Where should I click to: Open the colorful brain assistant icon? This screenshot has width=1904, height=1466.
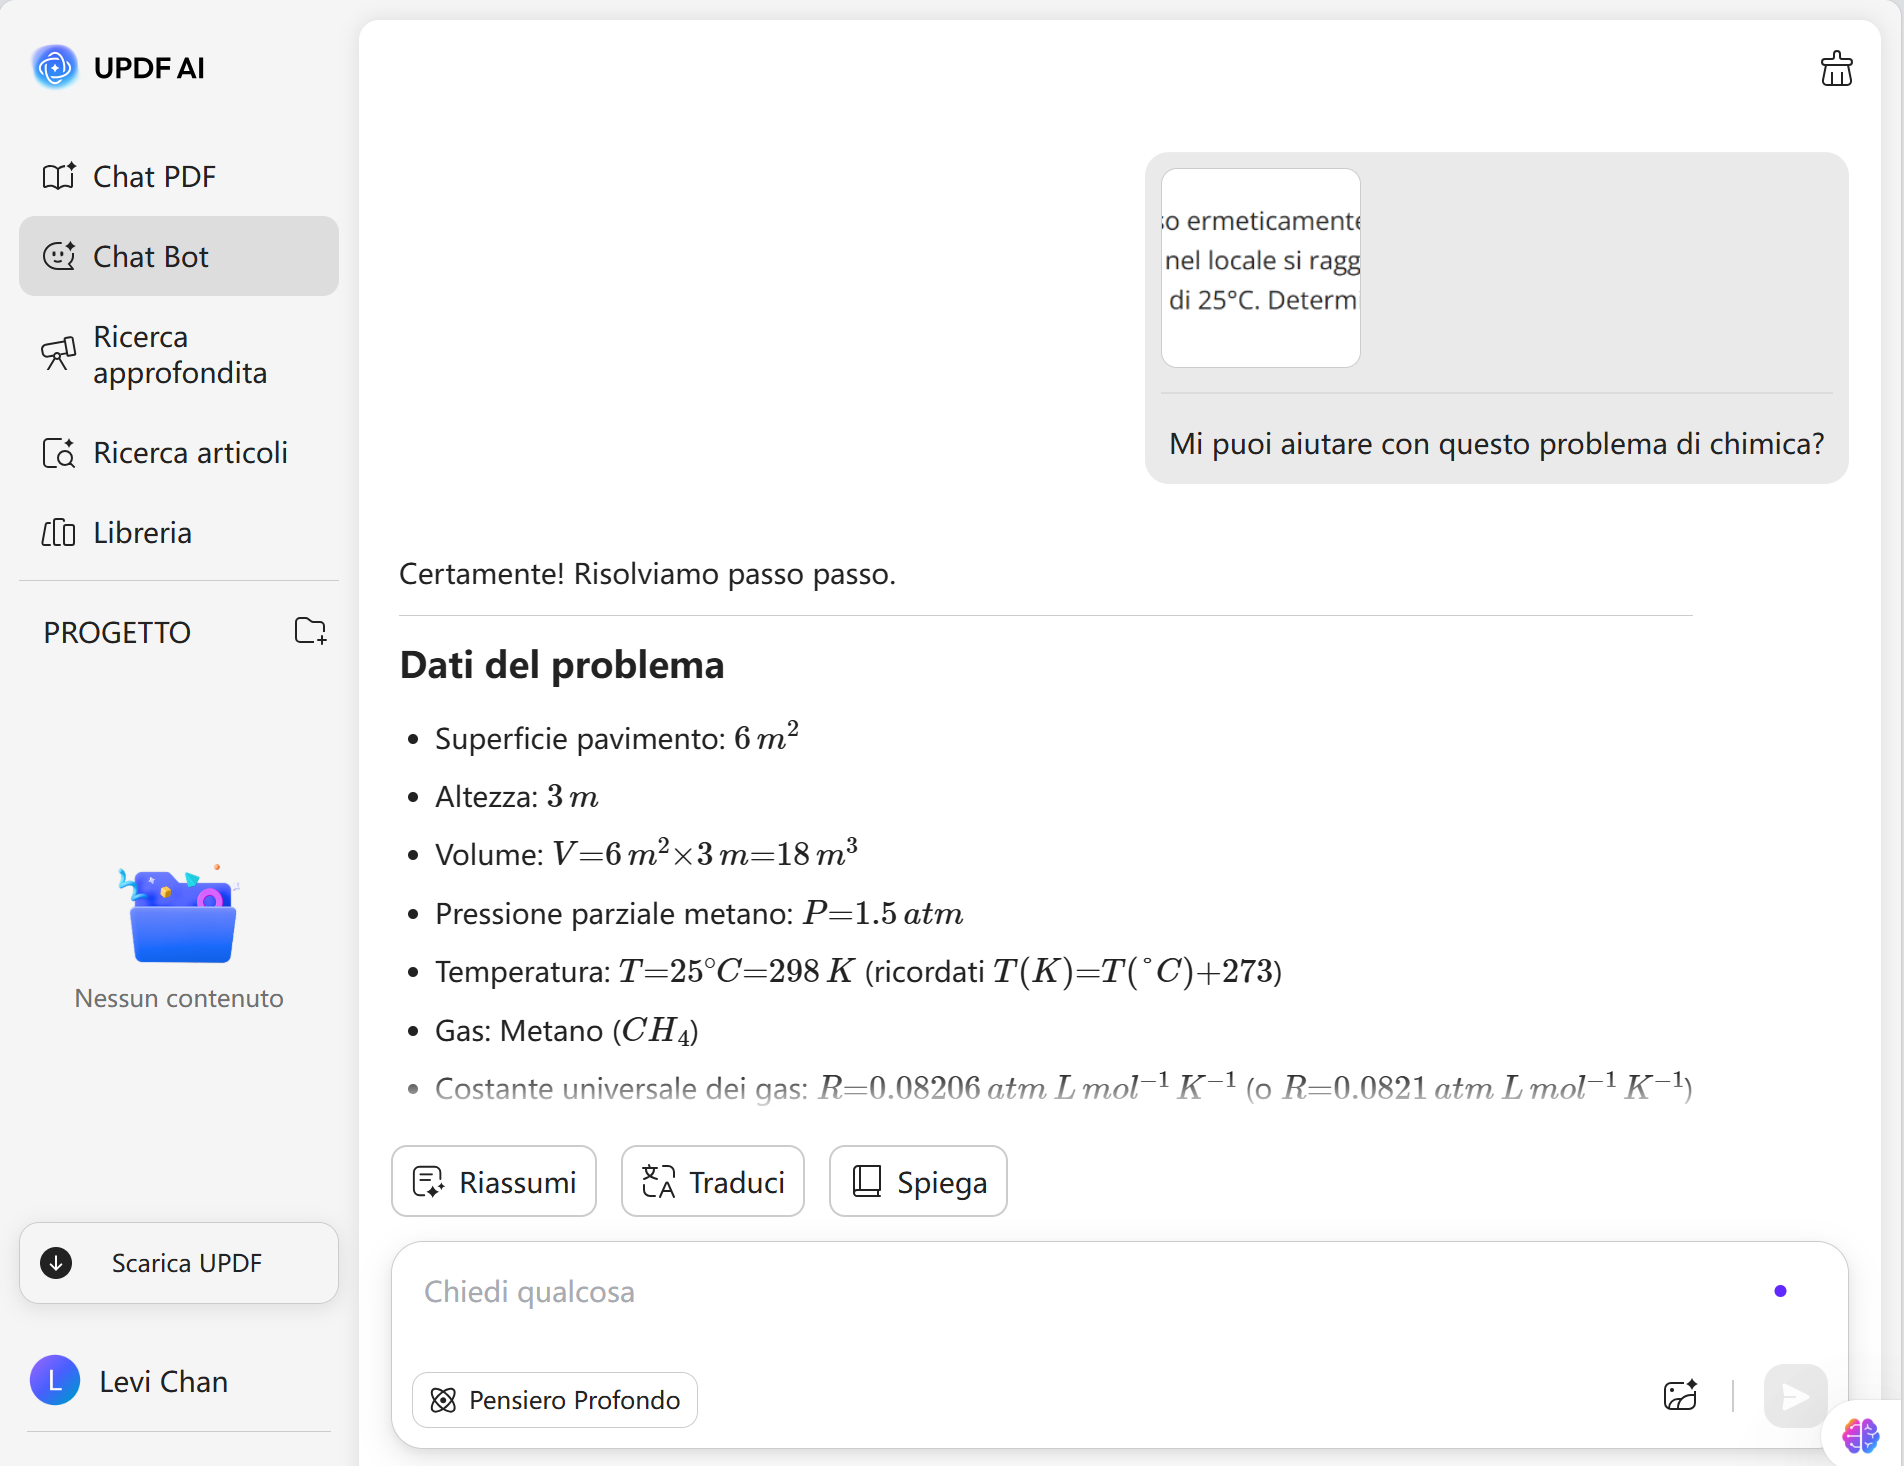click(1860, 1436)
